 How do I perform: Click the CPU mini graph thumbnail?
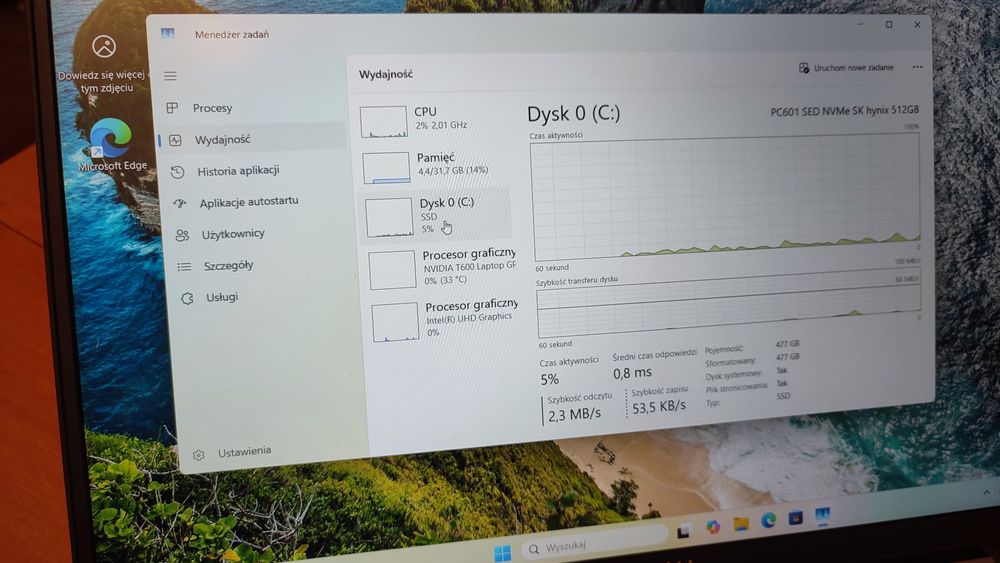coord(383,122)
